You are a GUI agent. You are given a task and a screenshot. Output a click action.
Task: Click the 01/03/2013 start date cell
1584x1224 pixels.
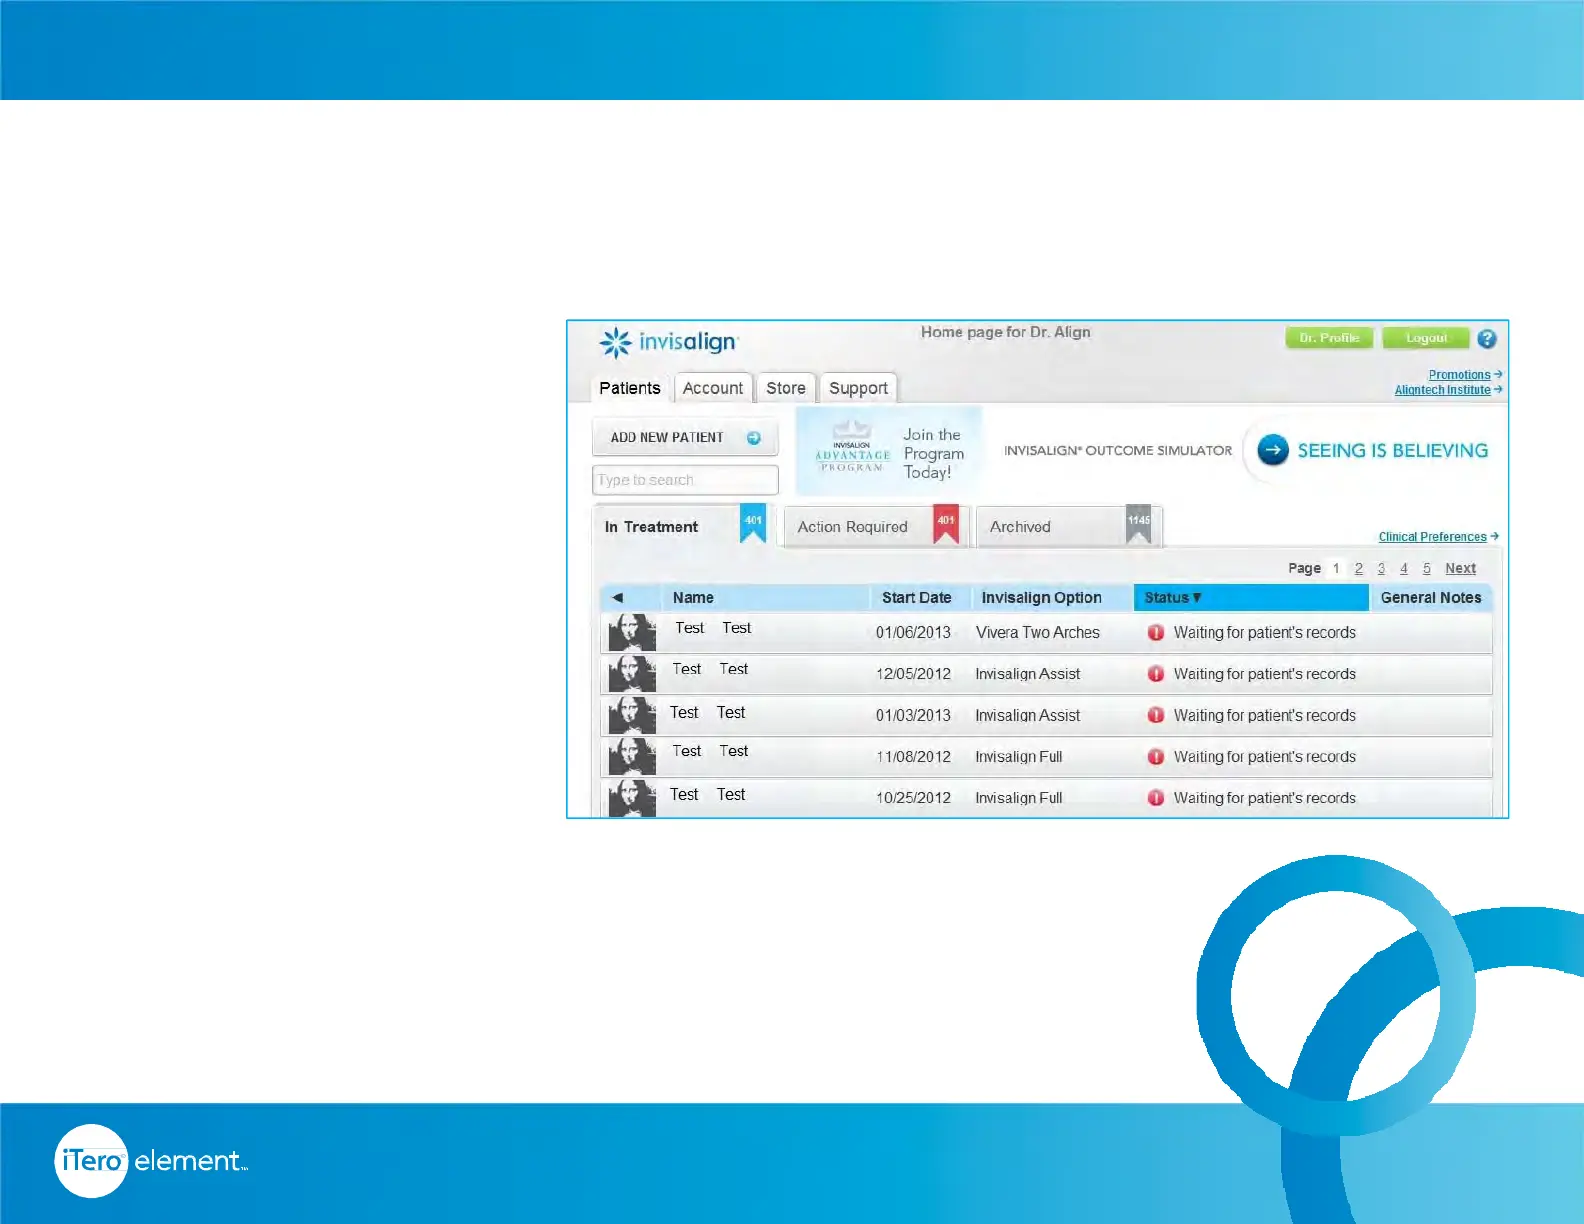[x=913, y=715]
